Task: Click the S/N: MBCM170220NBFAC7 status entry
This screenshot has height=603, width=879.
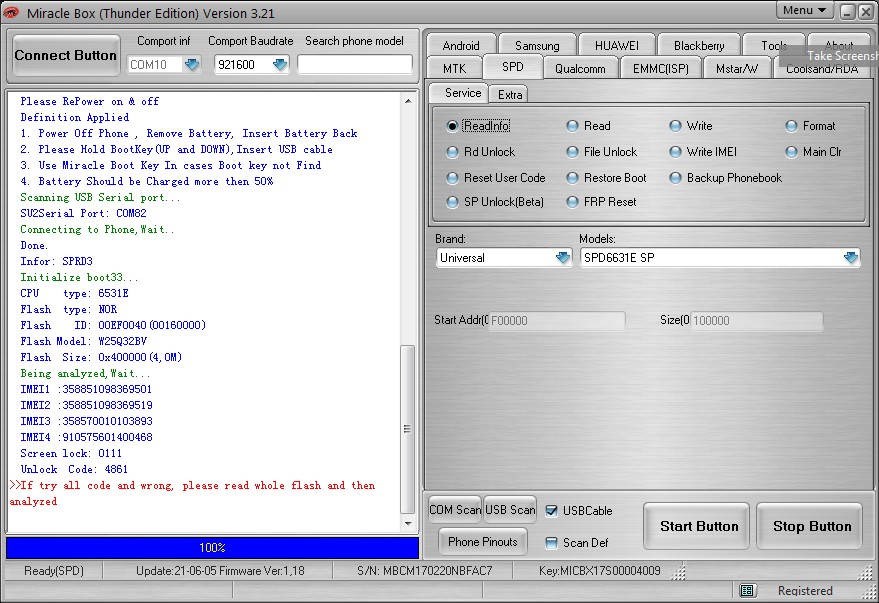Action: (425, 570)
